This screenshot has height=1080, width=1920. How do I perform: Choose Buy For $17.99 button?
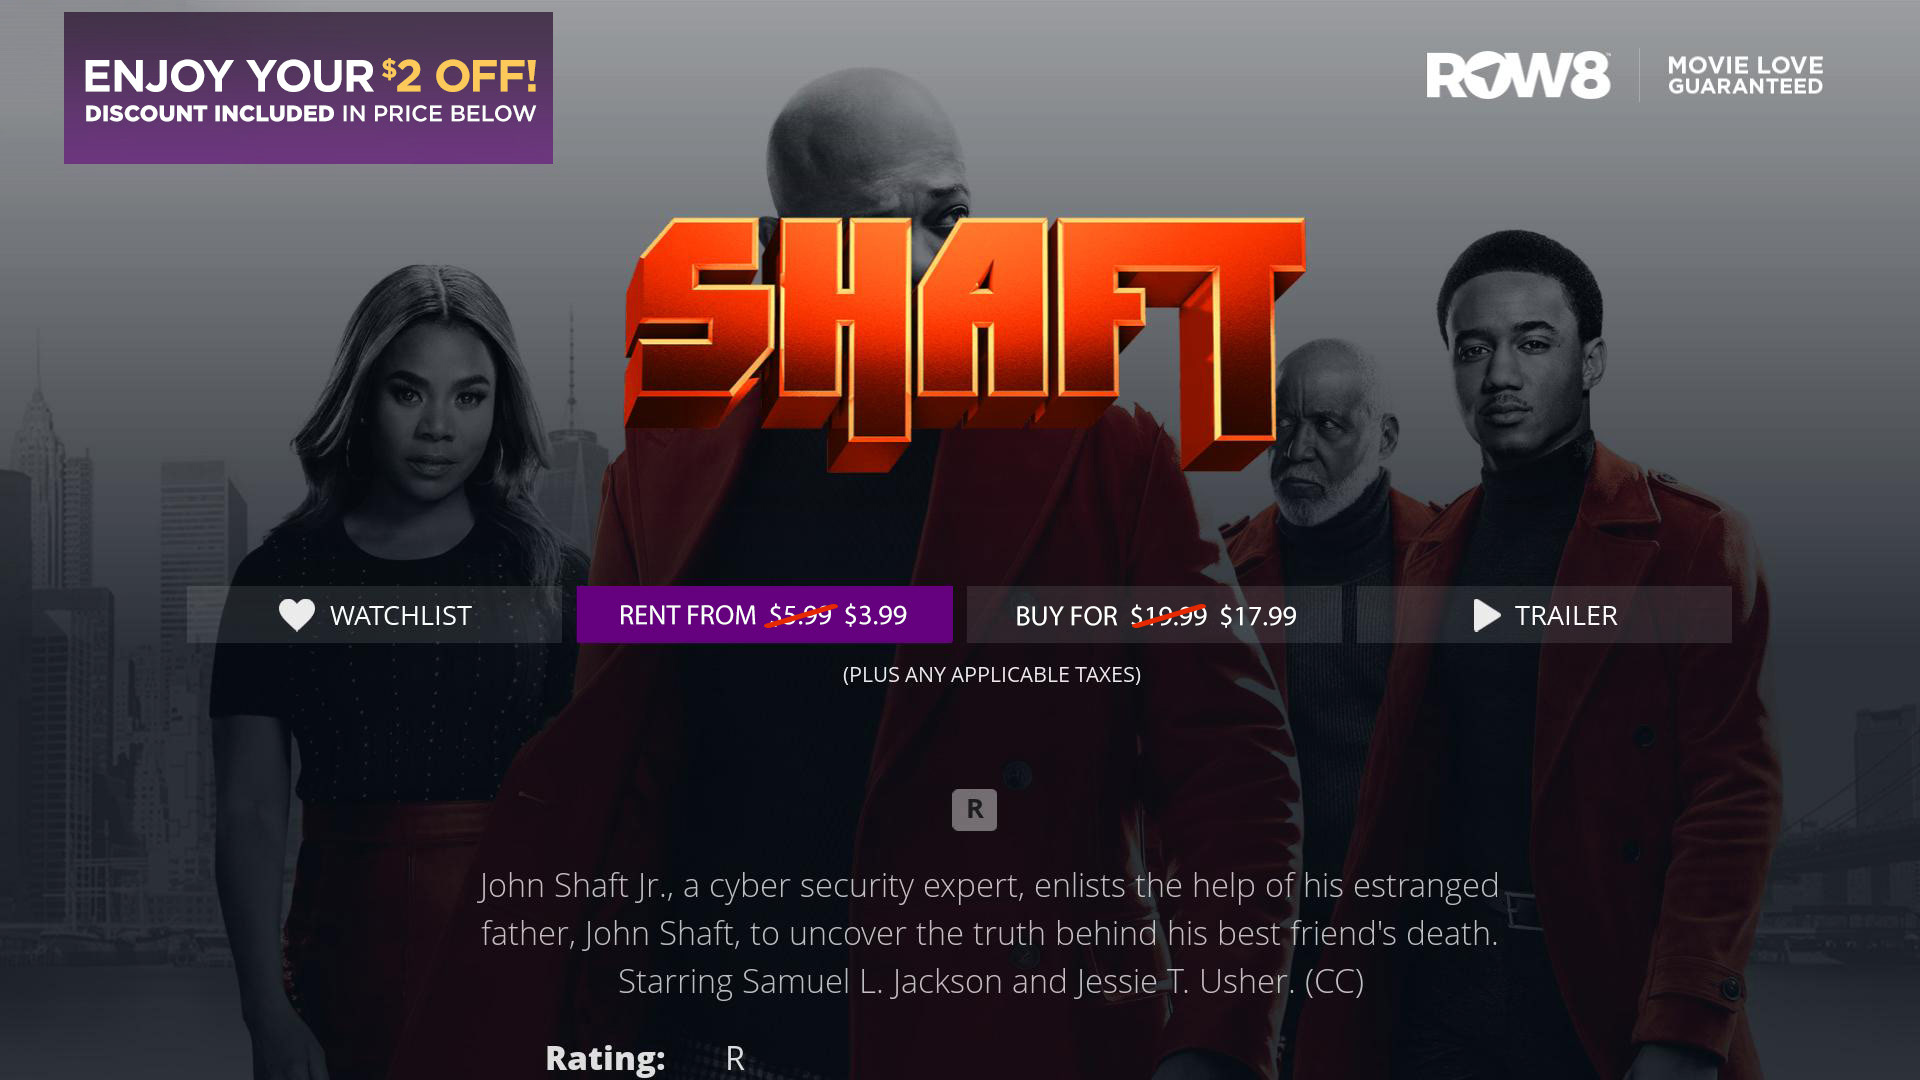pyautogui.click(x=1154, y=614)
